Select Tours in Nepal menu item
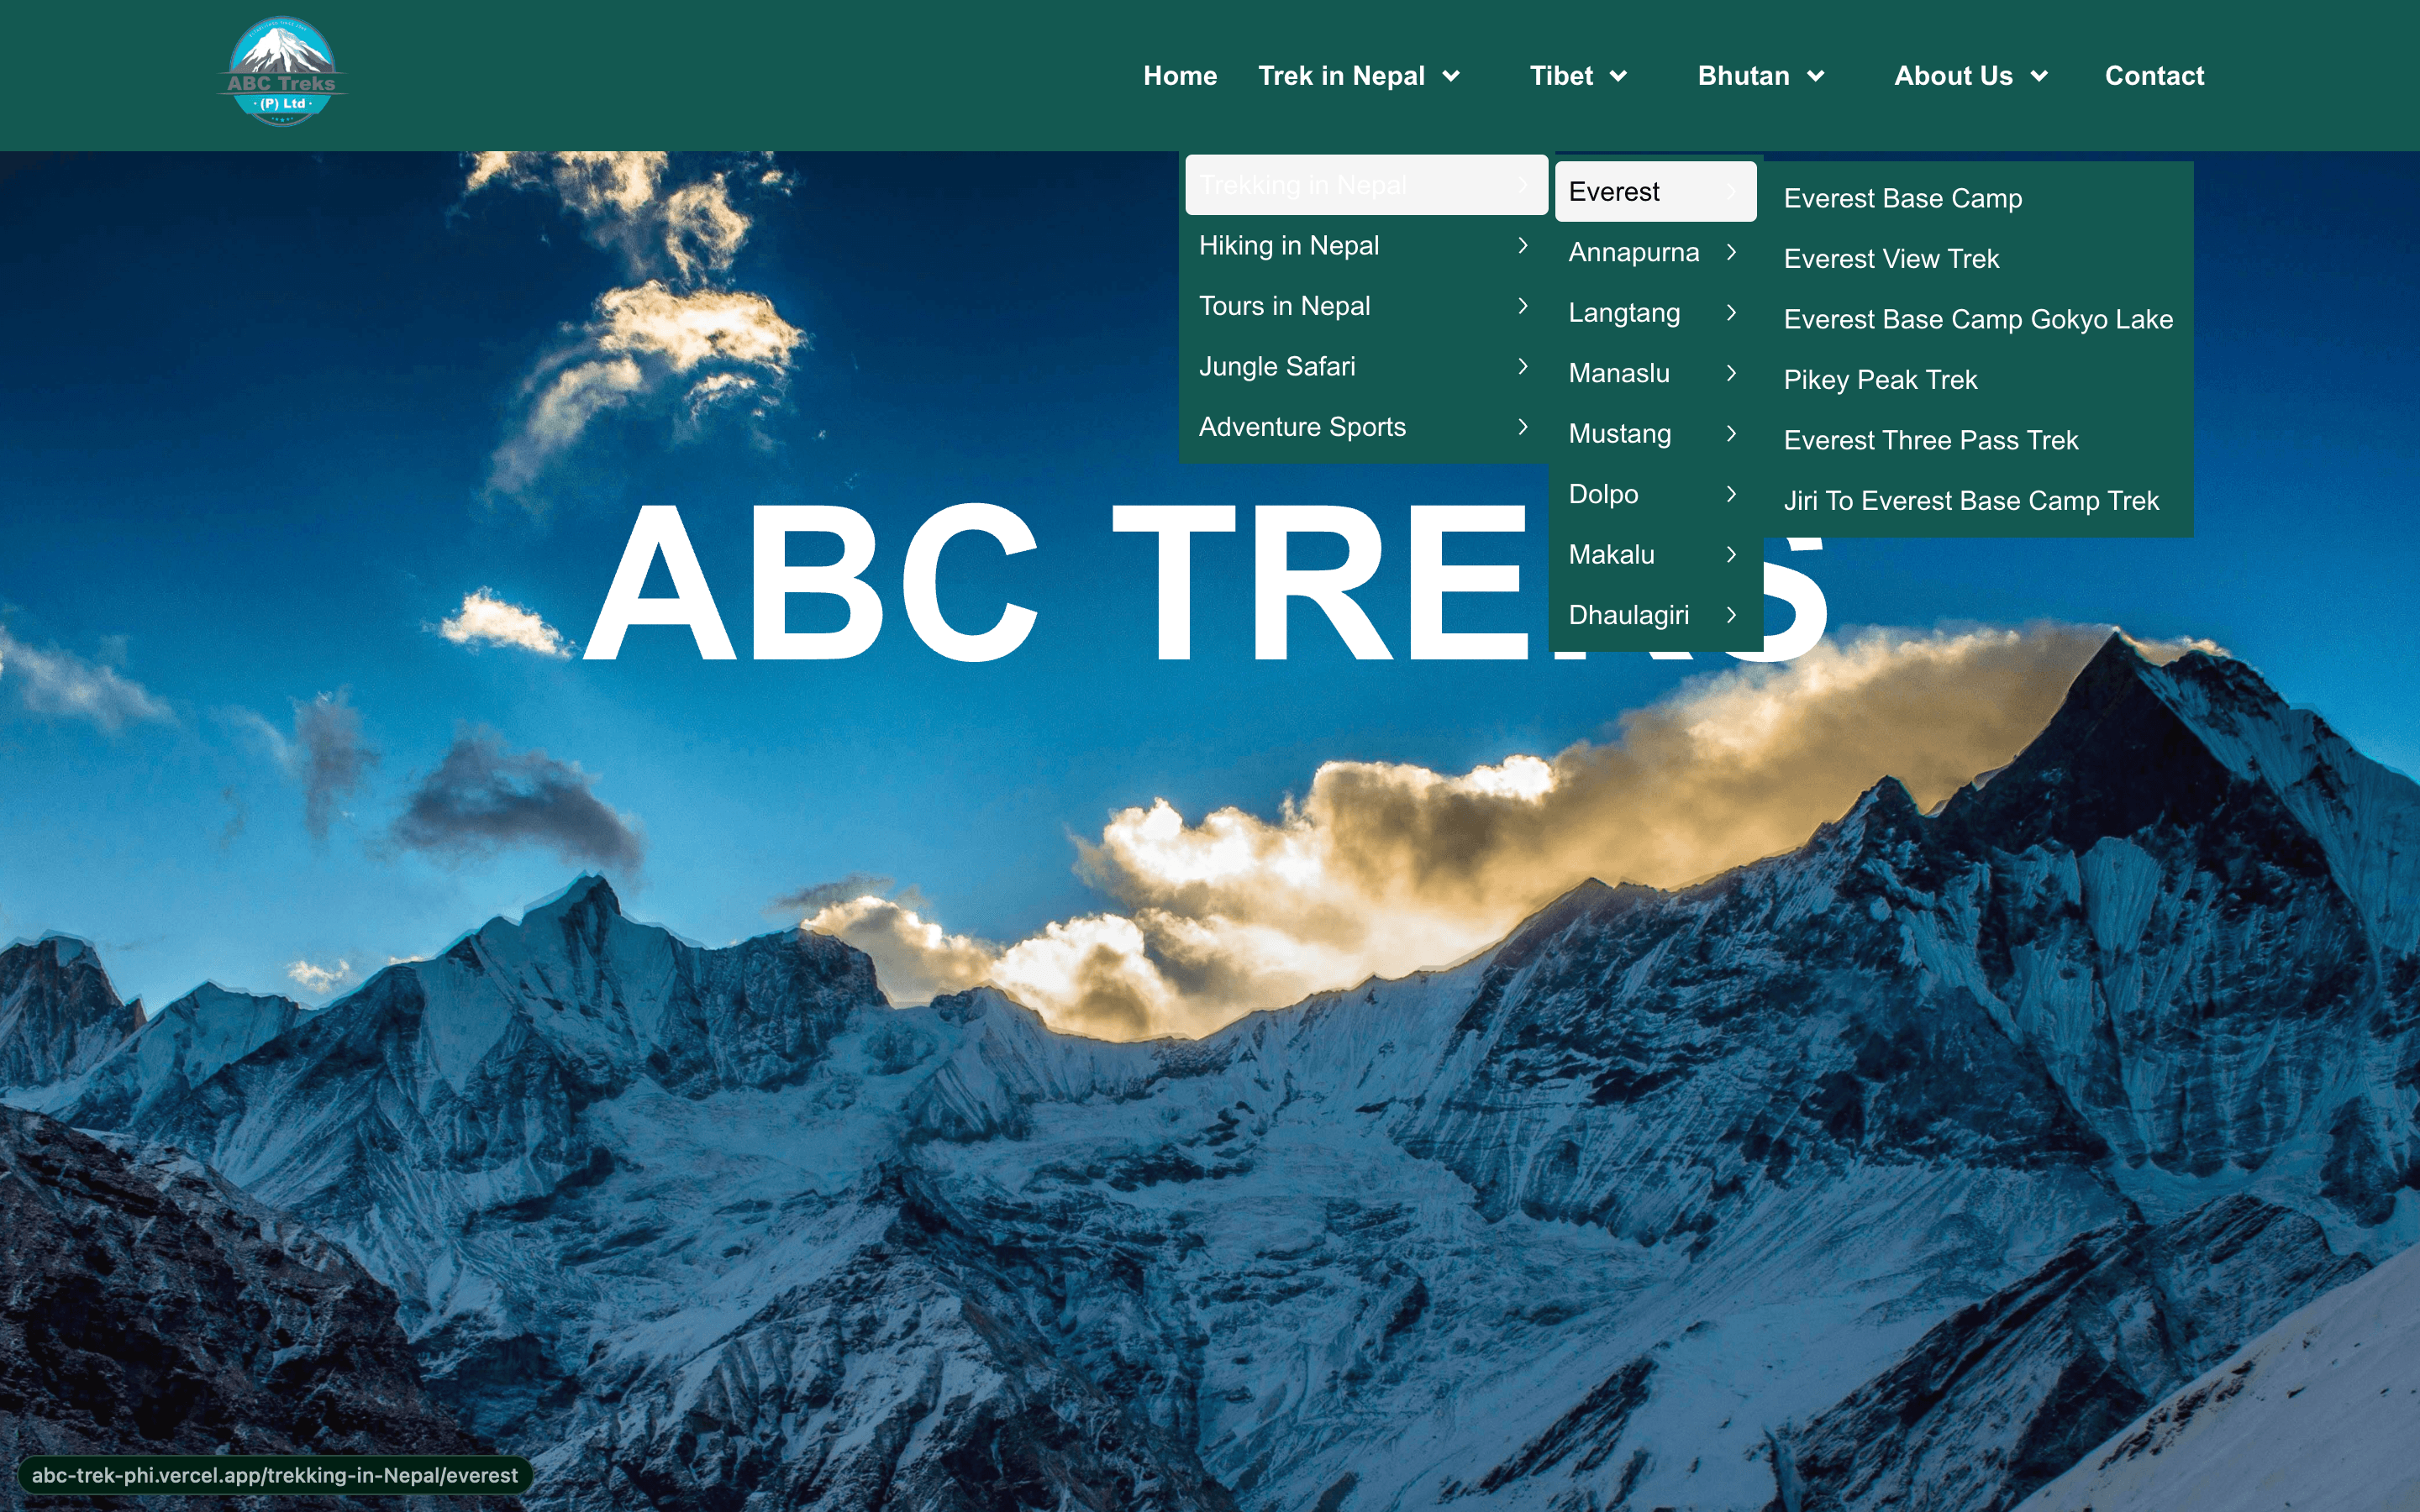 (x=1366, y=306)
